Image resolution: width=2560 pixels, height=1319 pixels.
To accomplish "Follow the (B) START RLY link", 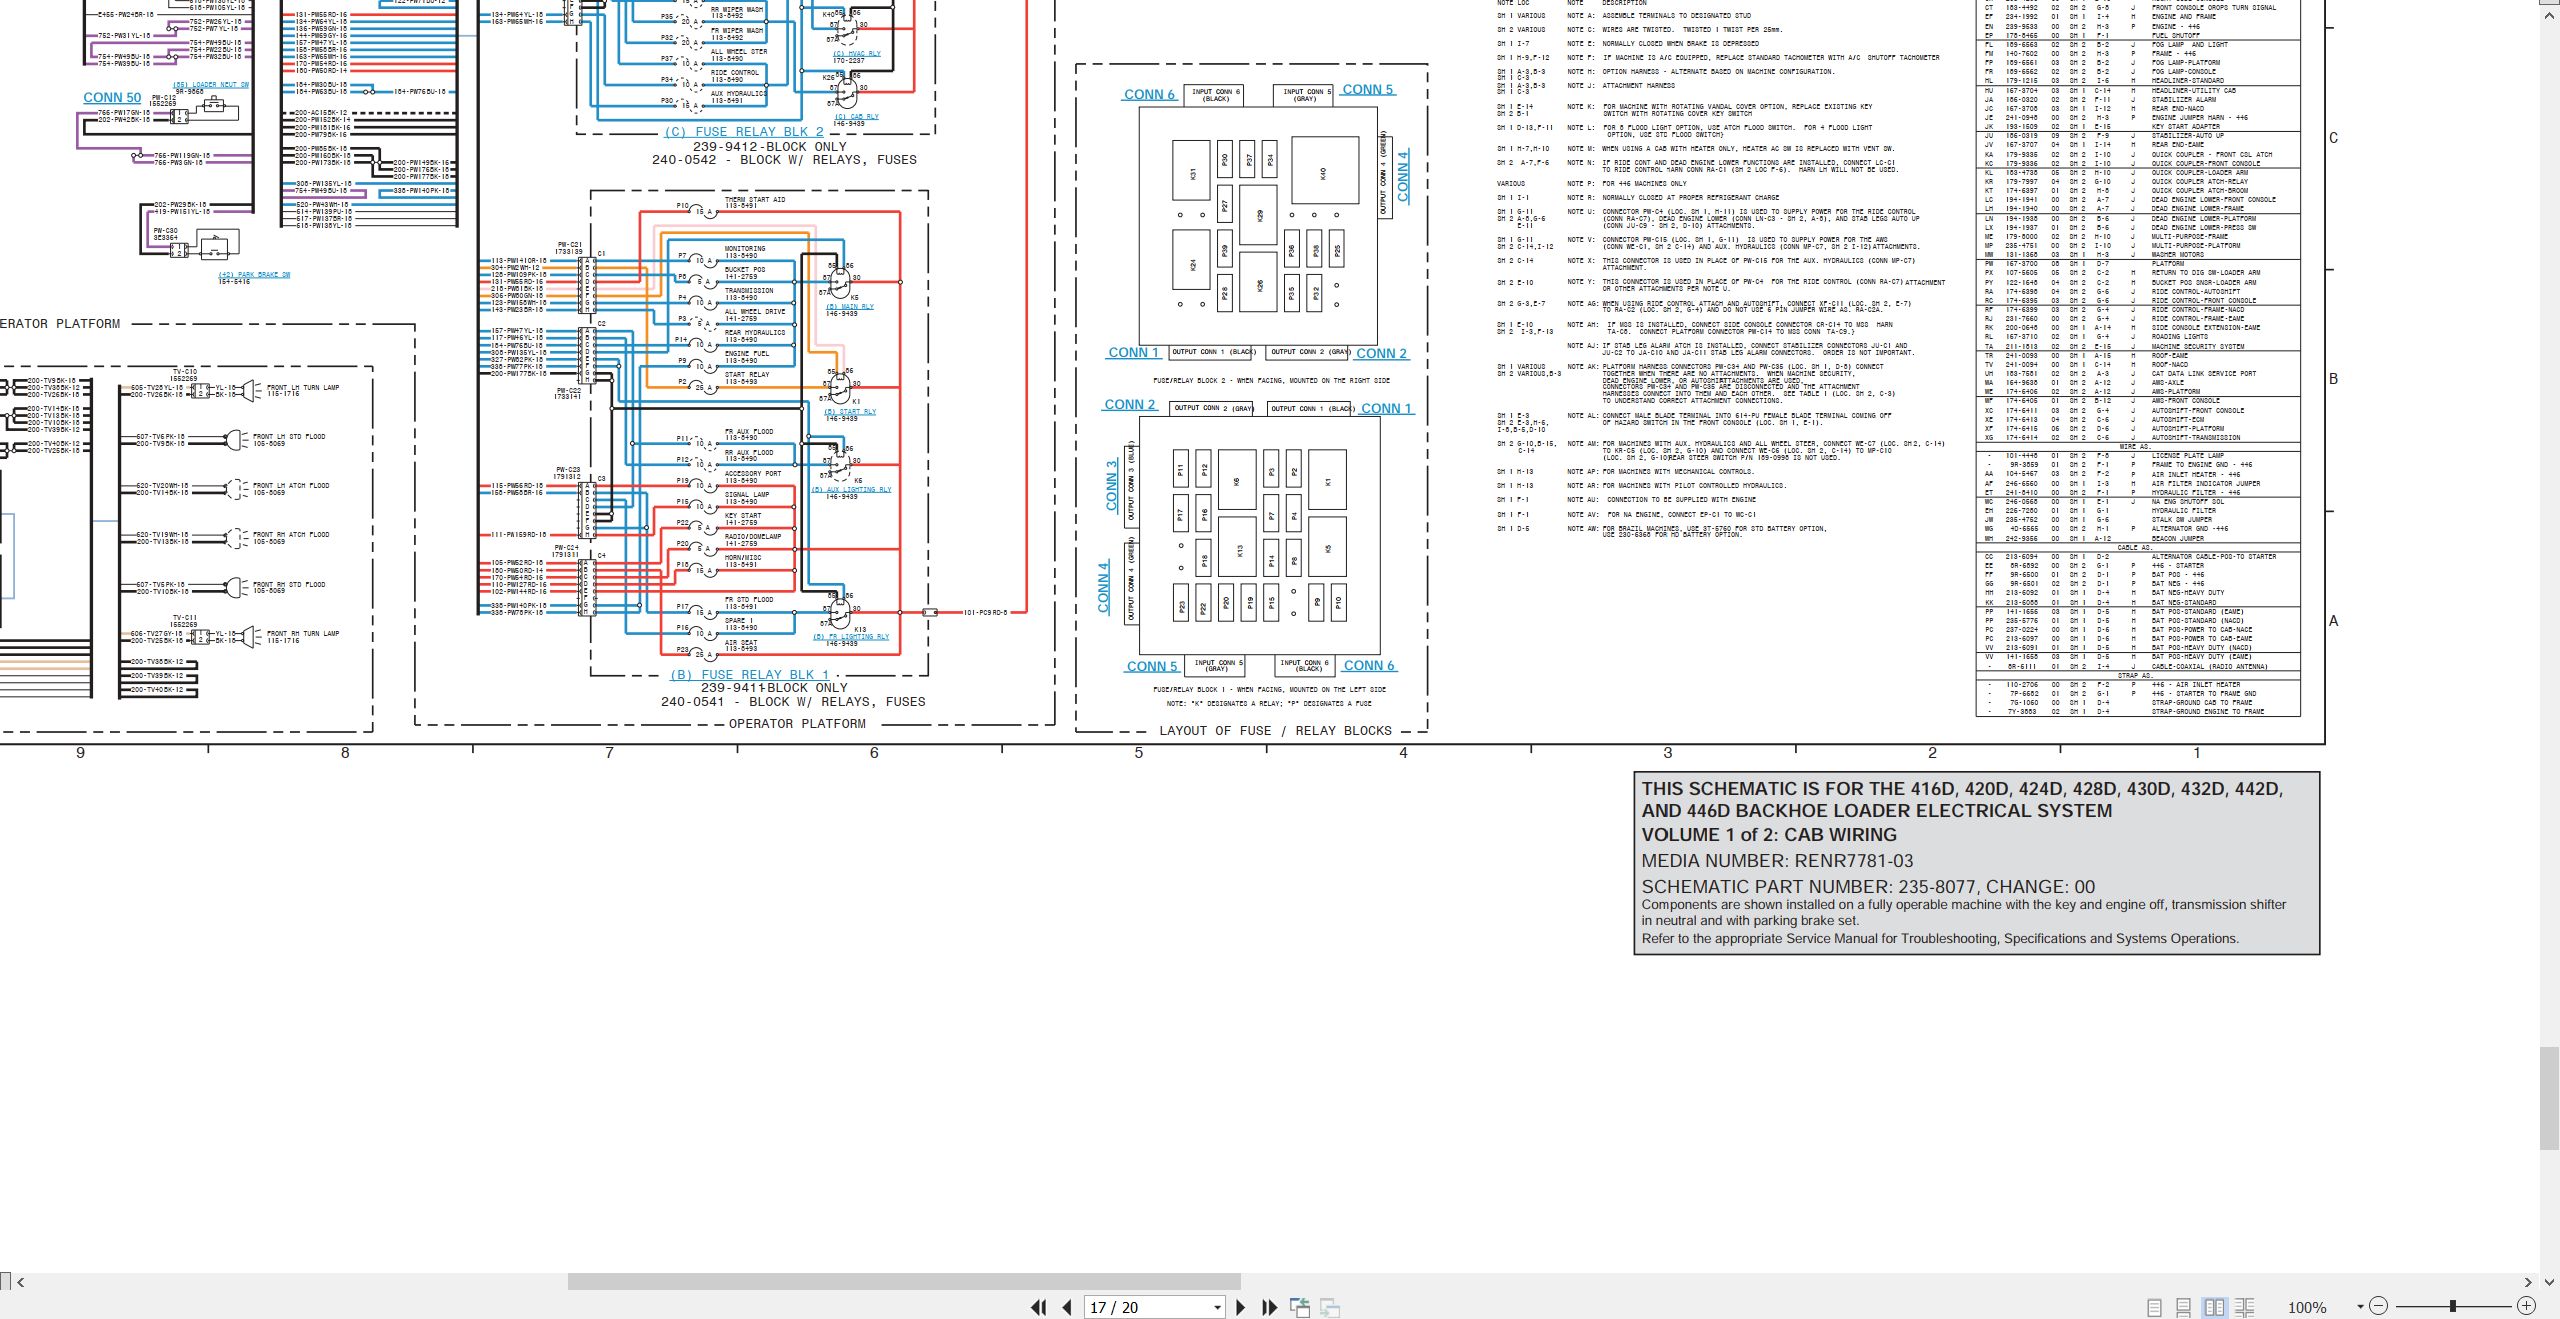I will pyautogui.click(x=850, y=412).
